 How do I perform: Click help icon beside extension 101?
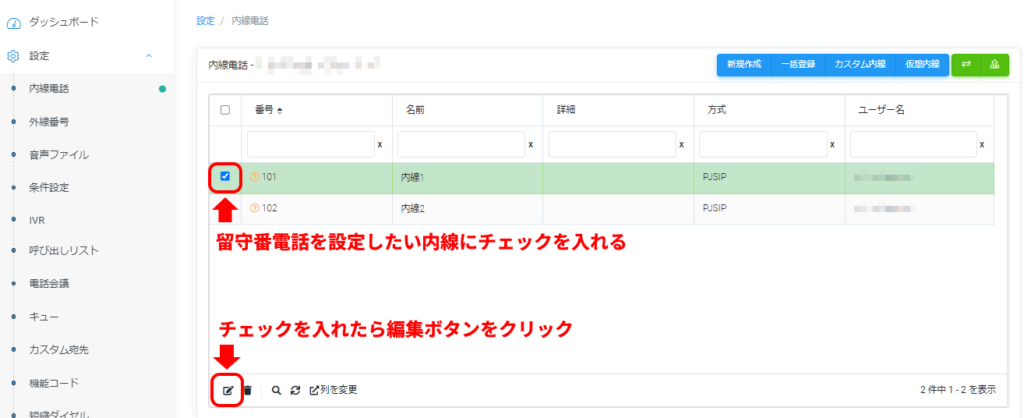click(254, 177)
